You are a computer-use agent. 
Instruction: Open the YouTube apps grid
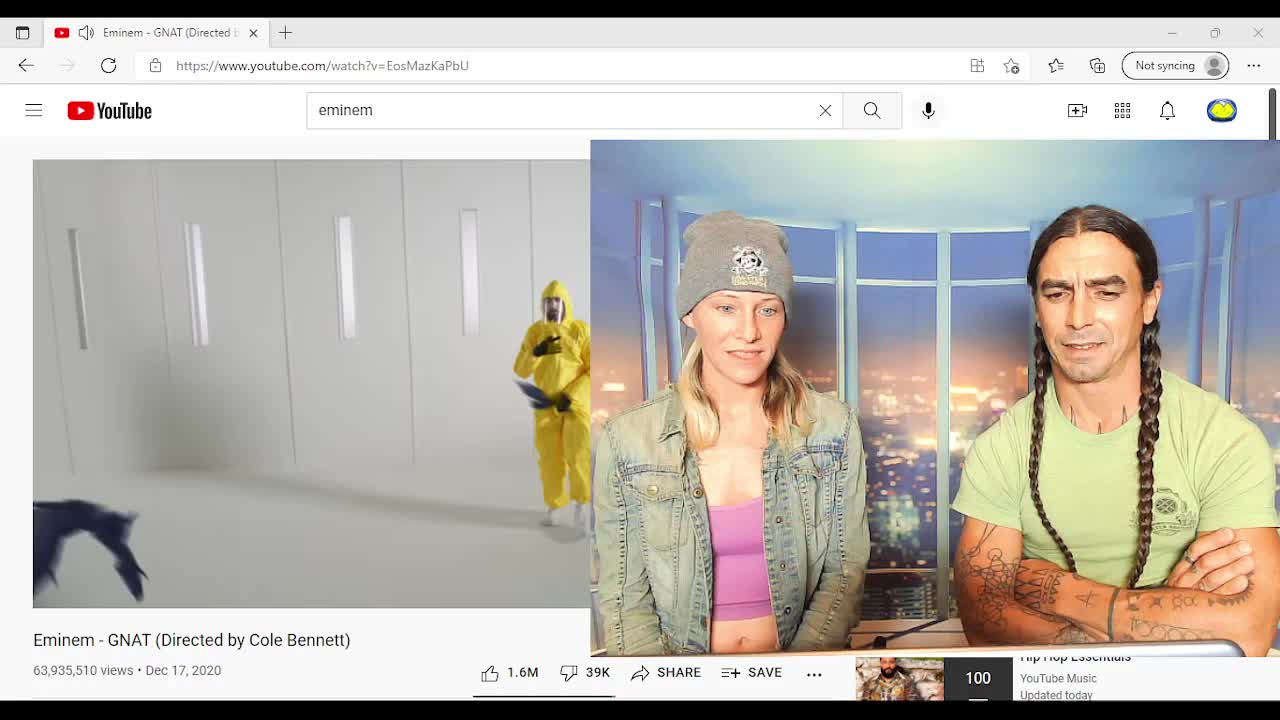click(1122, 111)
